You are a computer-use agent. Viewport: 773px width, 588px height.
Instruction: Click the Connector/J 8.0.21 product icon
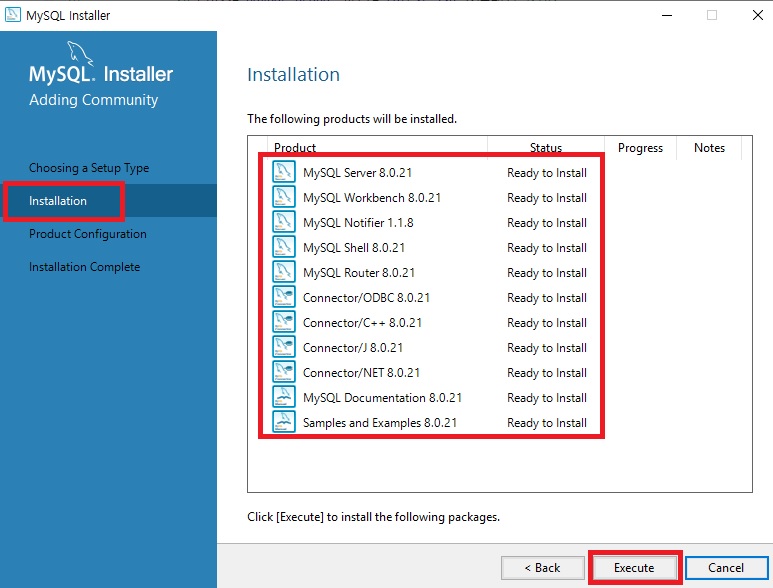pos(284,347)
